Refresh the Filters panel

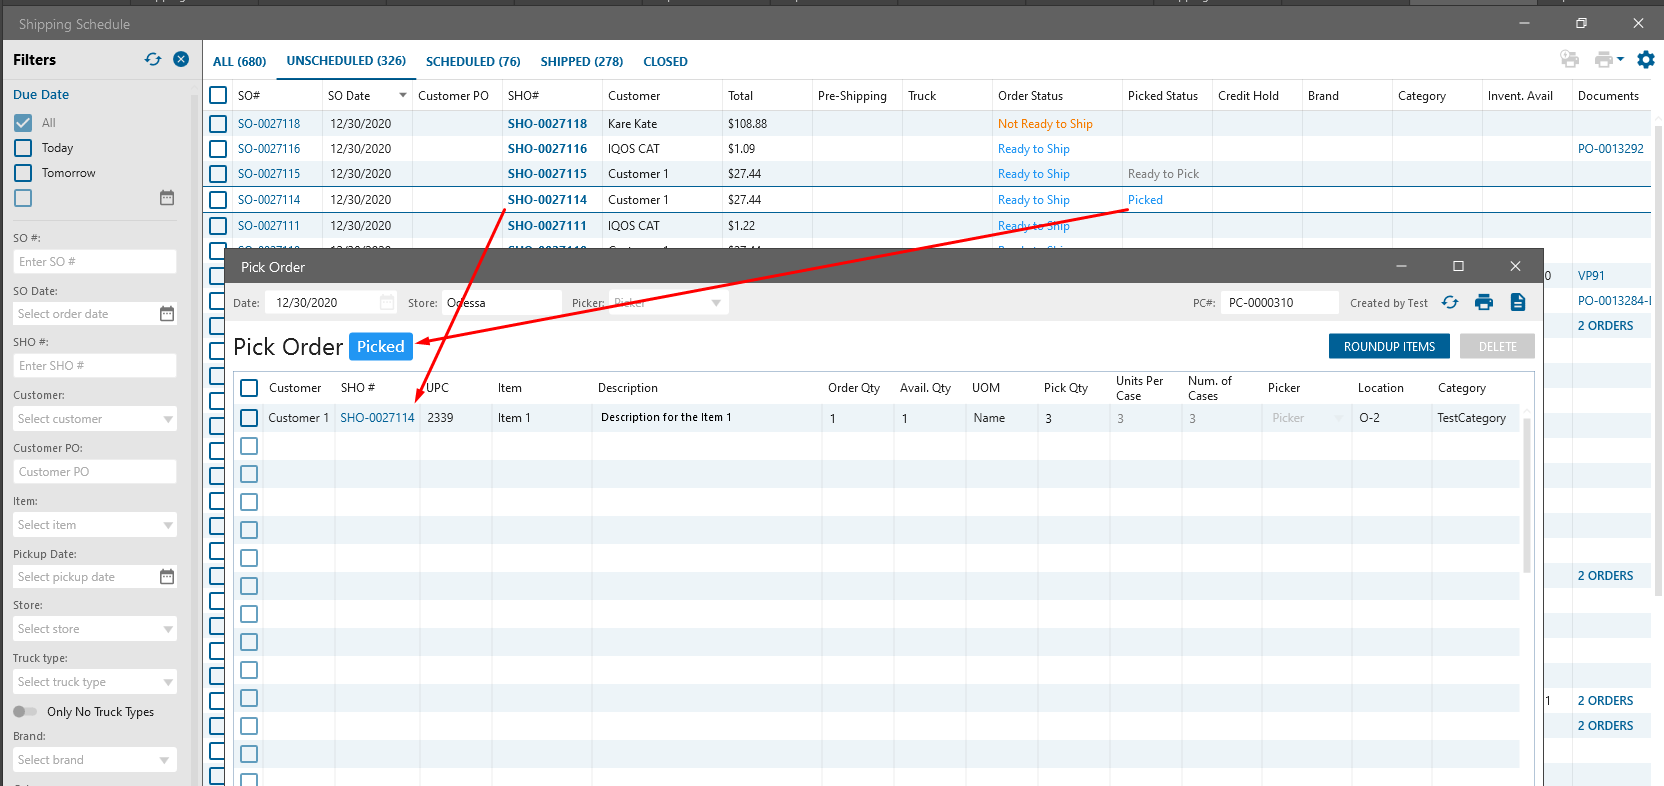[x=153, y=60]
